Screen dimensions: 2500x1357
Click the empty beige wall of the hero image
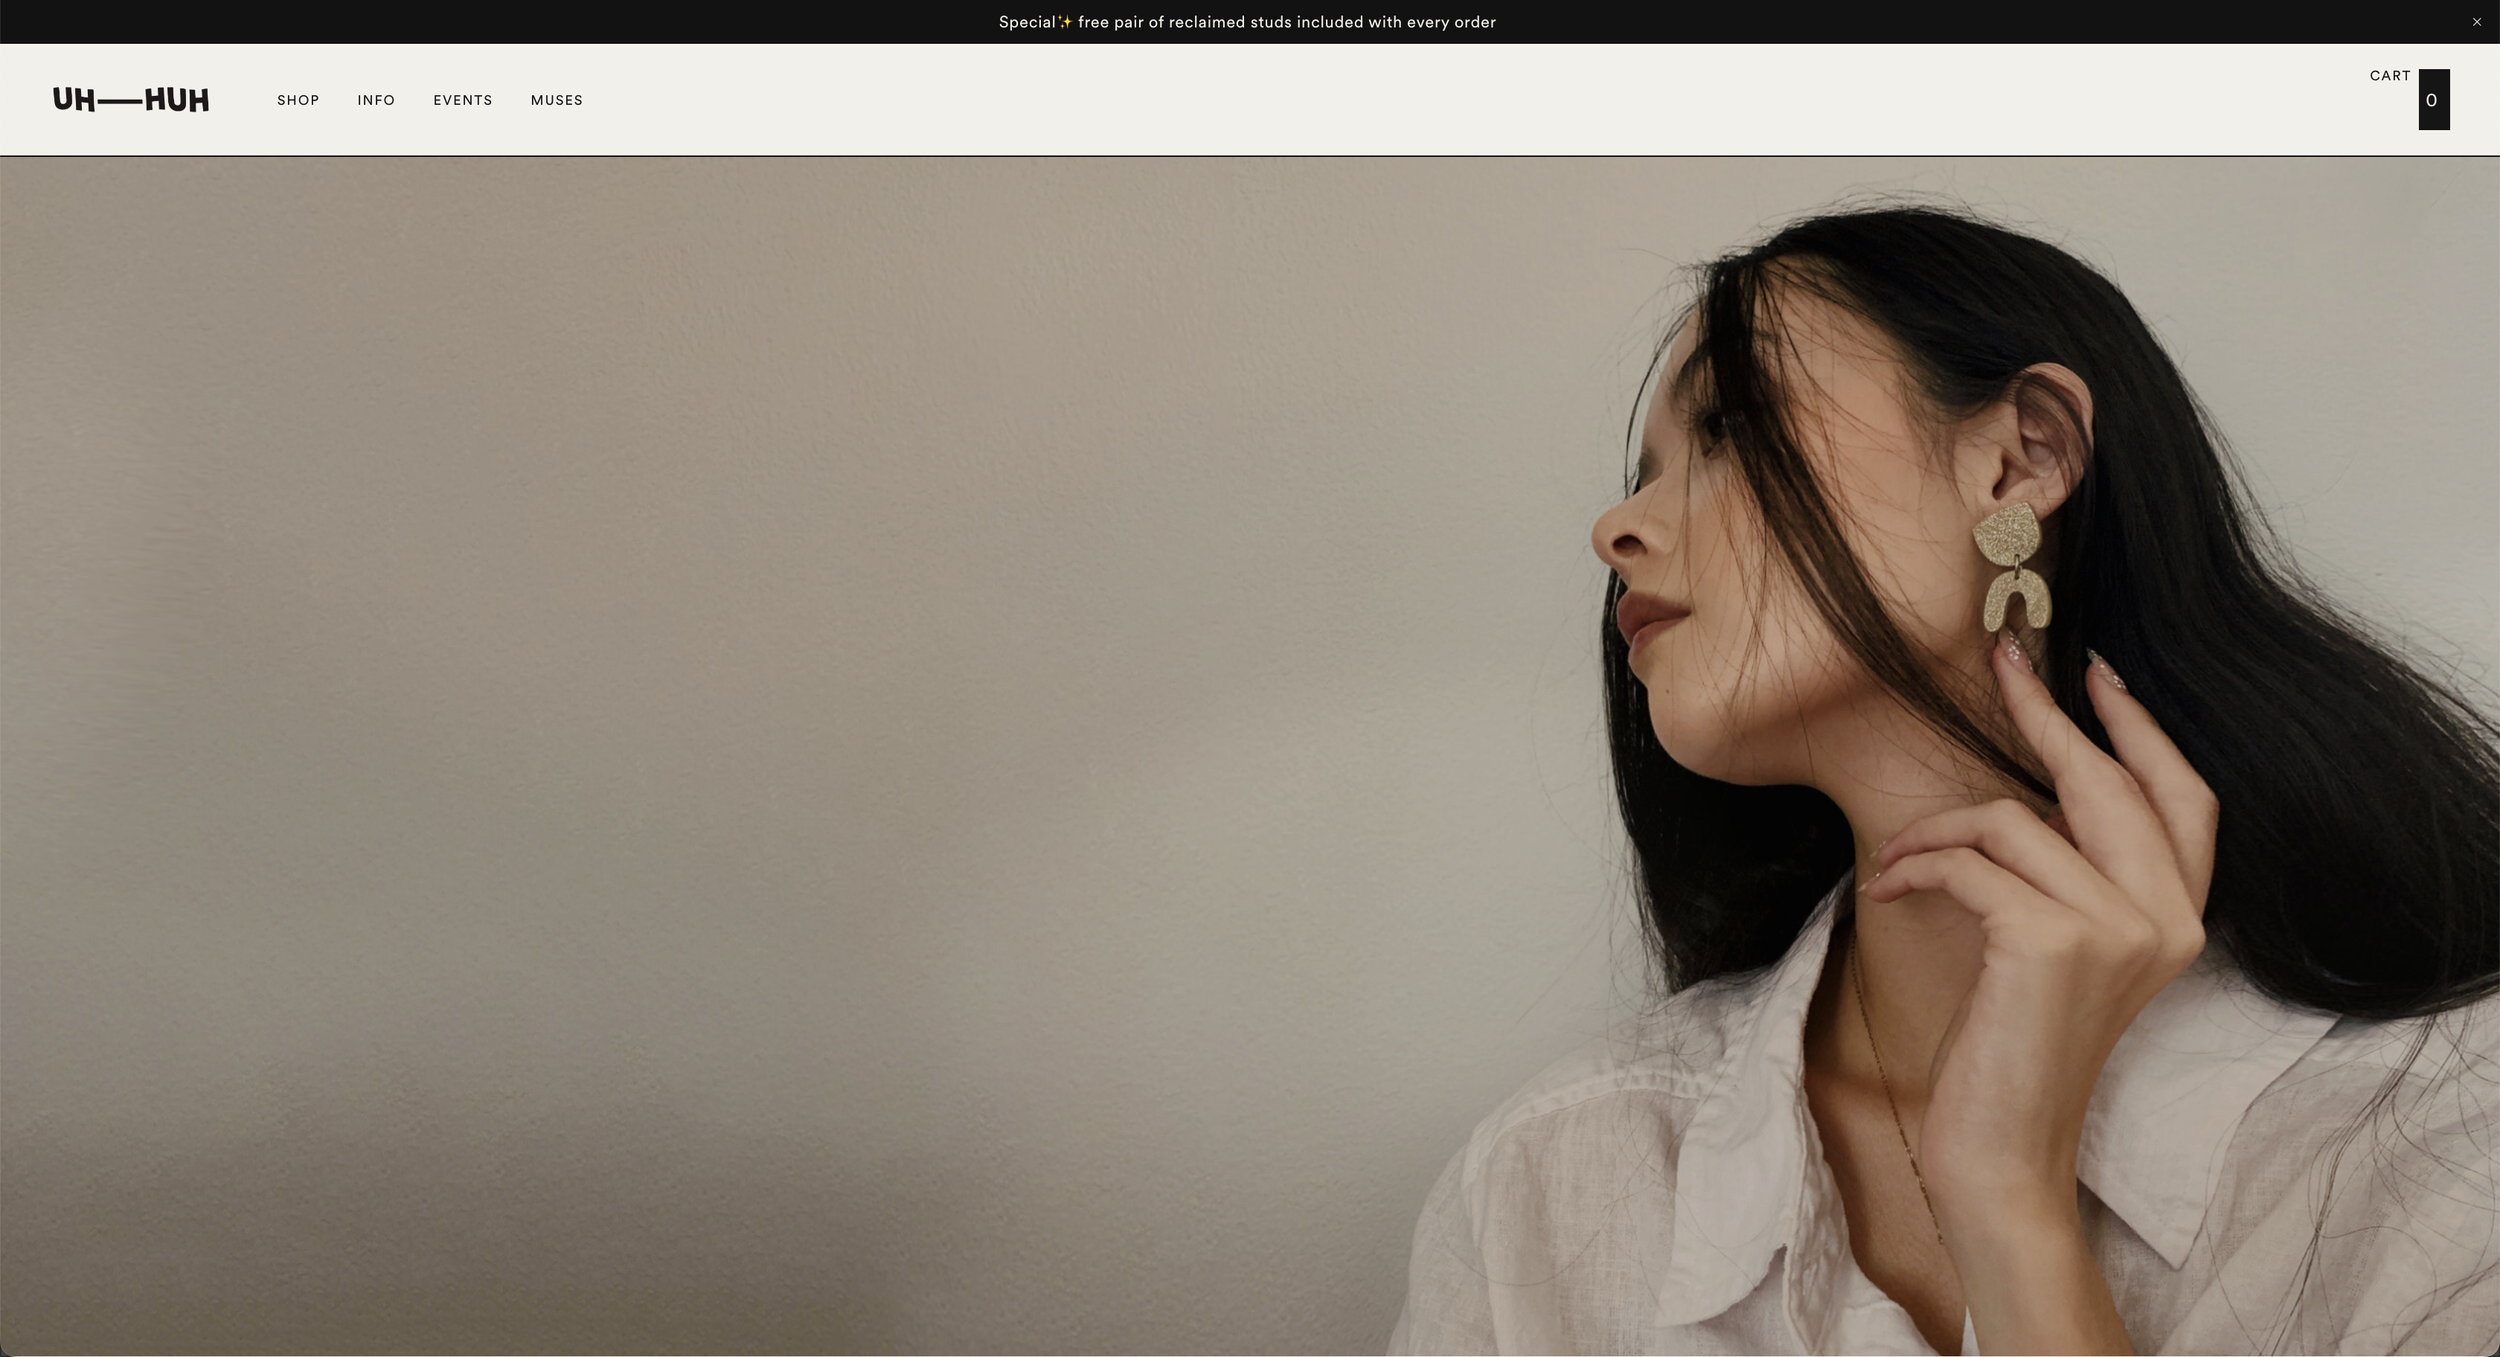pos(700,700)
